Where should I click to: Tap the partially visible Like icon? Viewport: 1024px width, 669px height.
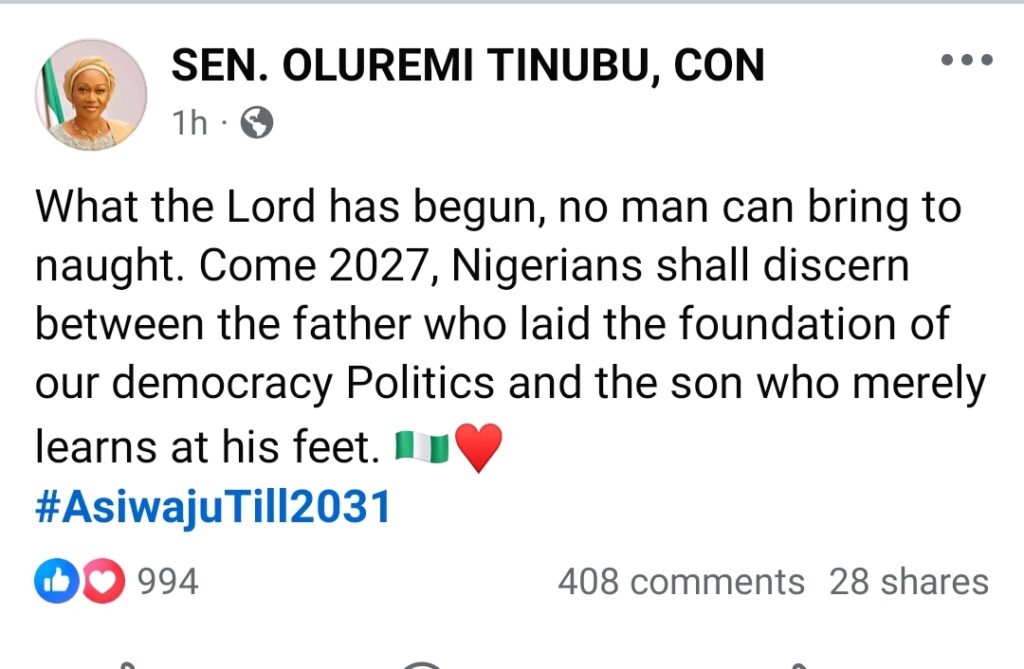tap(125, 664)
